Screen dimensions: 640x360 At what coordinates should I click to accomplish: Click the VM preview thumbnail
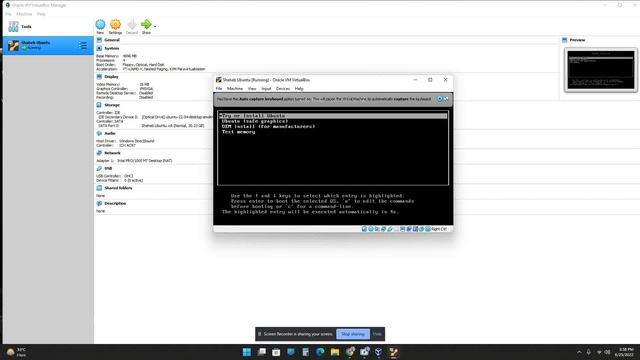click(x=601, y=70)
